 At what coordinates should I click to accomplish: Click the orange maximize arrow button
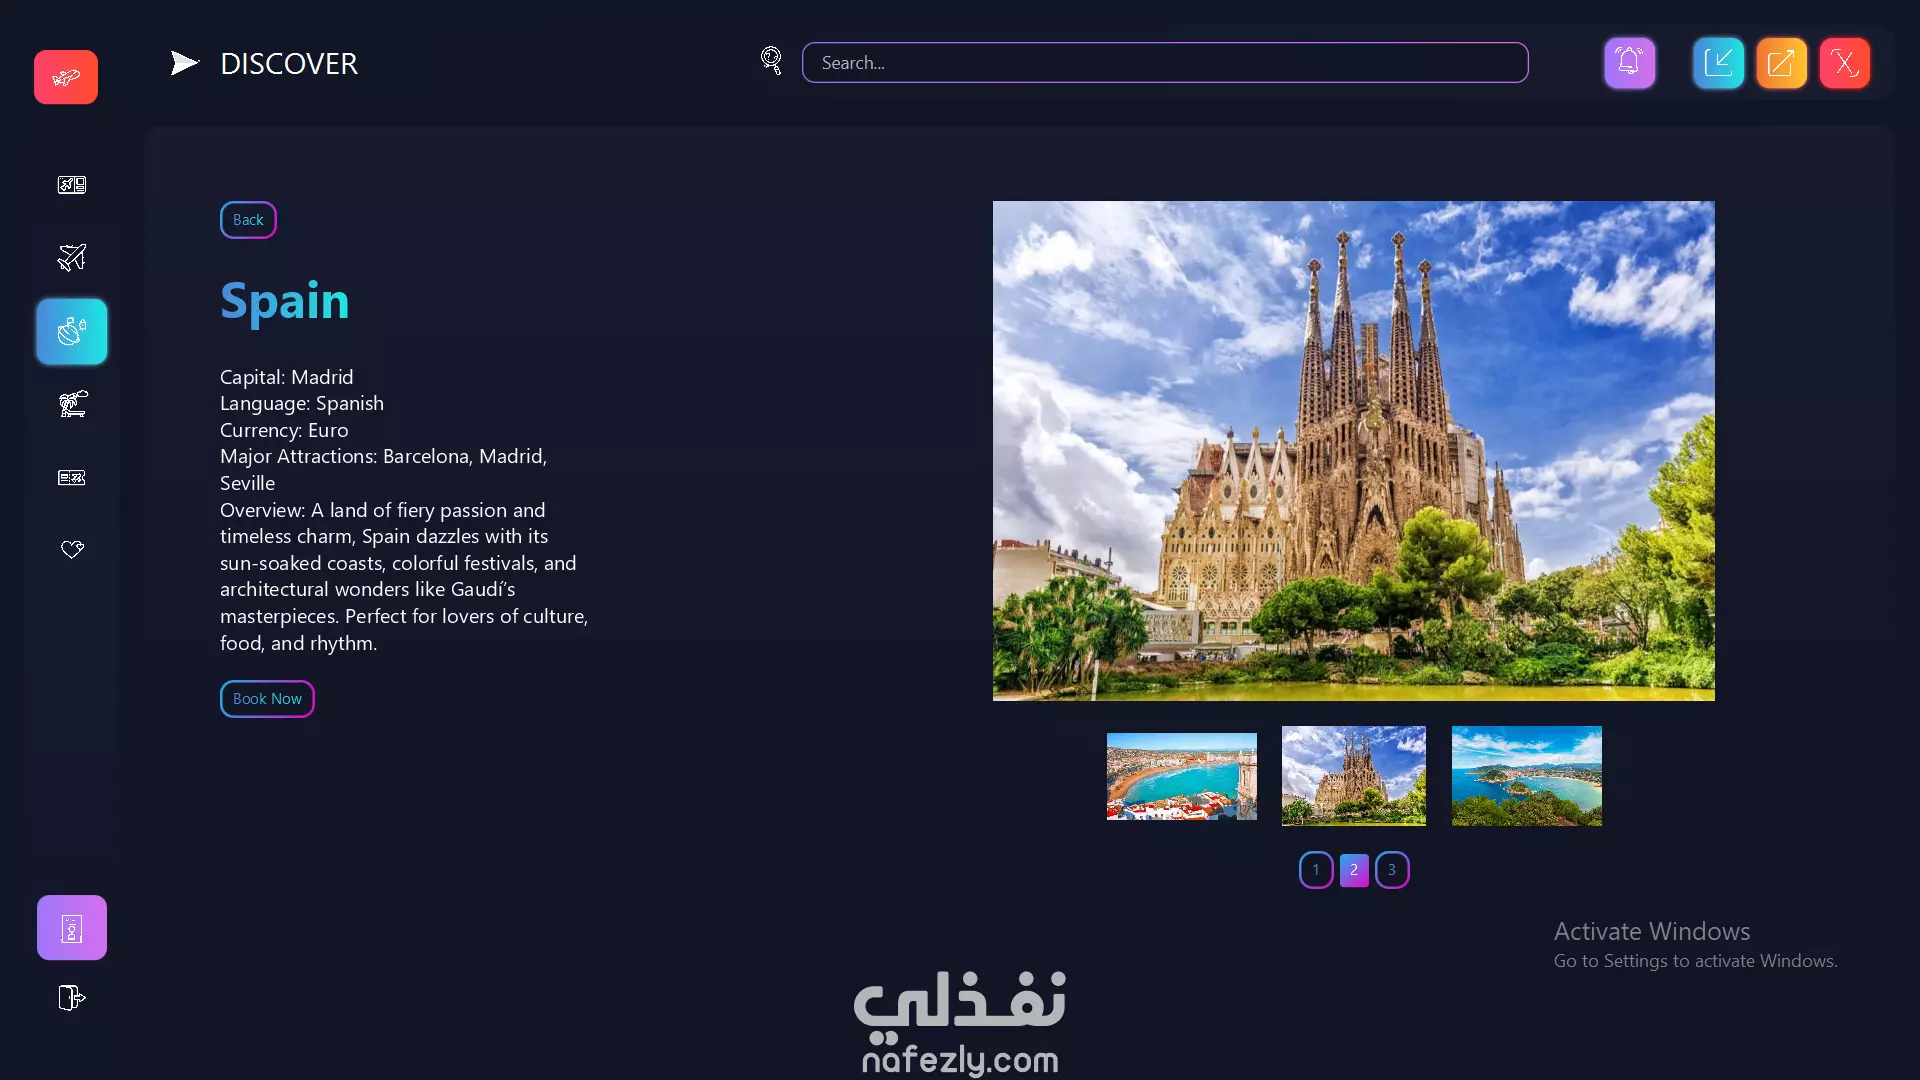coord(1781,63)
